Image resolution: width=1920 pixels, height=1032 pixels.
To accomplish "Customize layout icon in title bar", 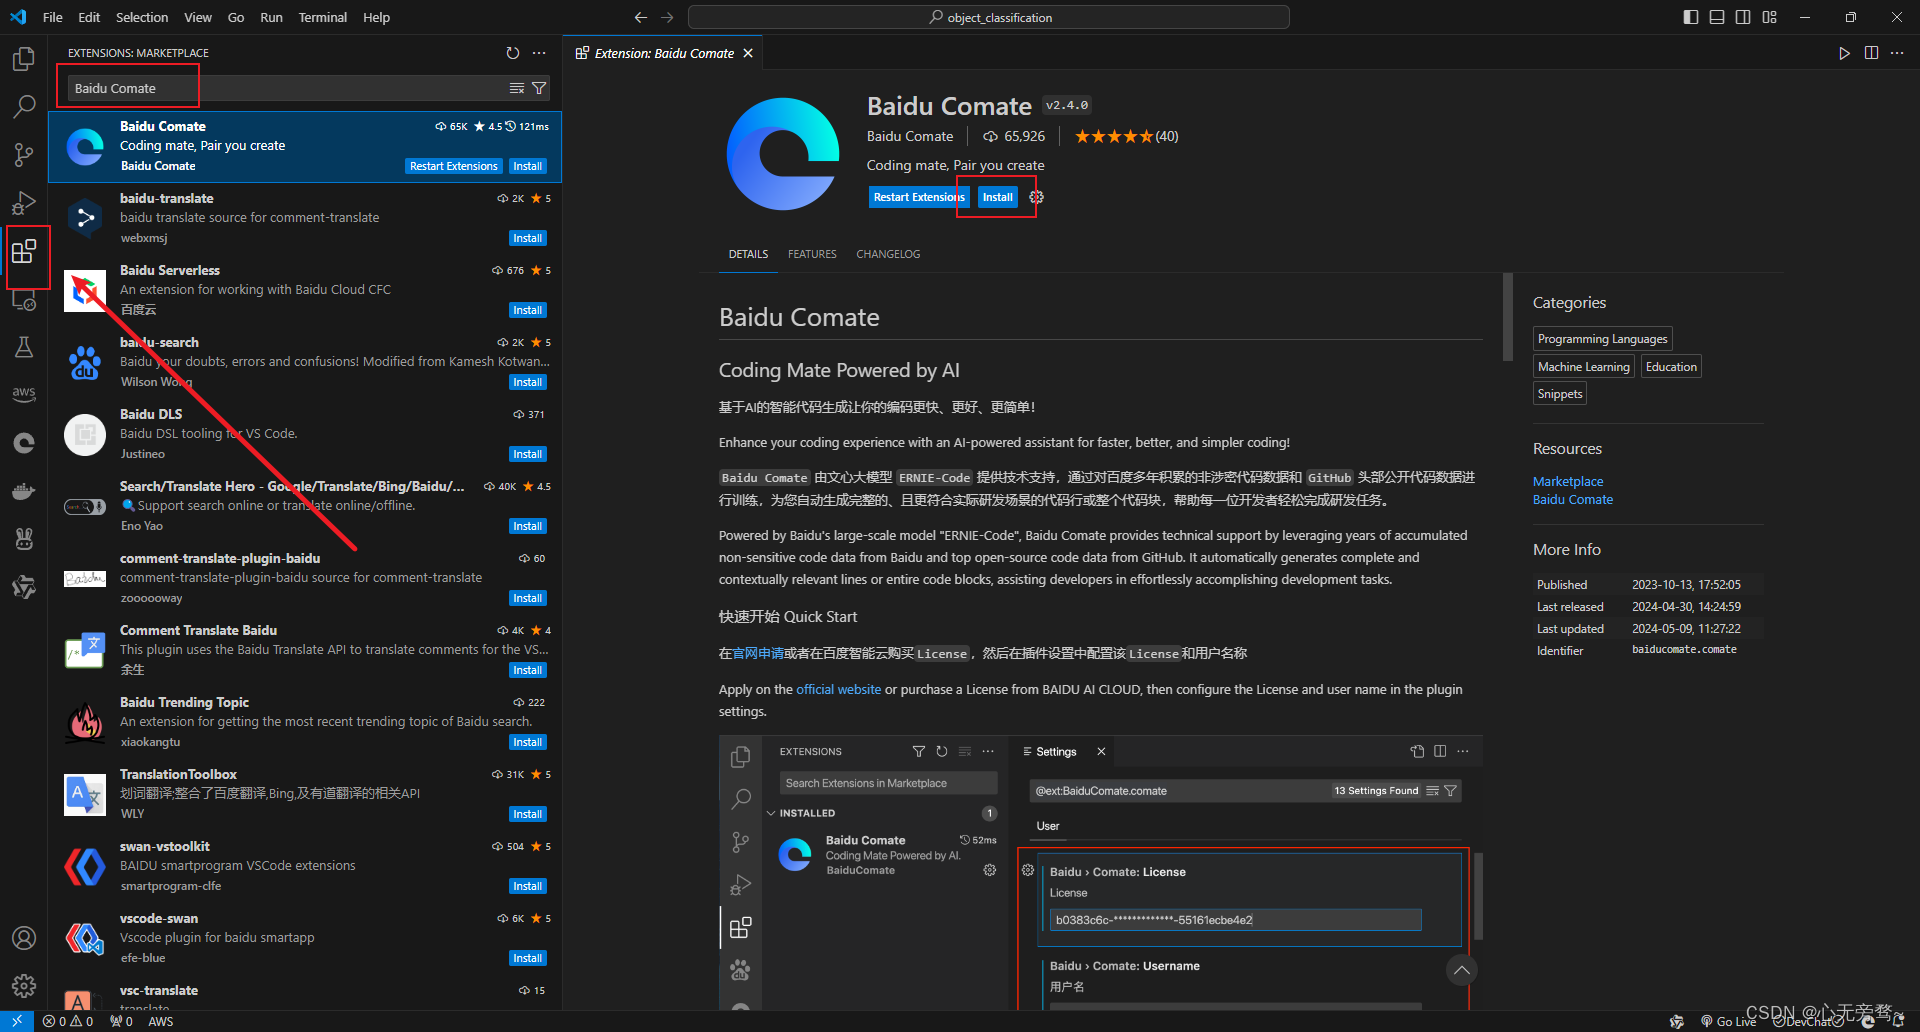I will (x=1770, y=17).
